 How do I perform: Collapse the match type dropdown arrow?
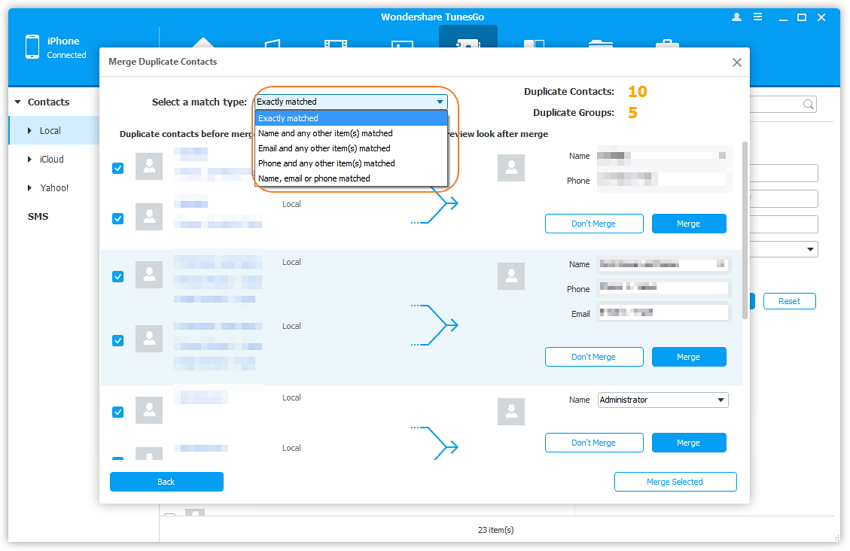tap(440, 102)
